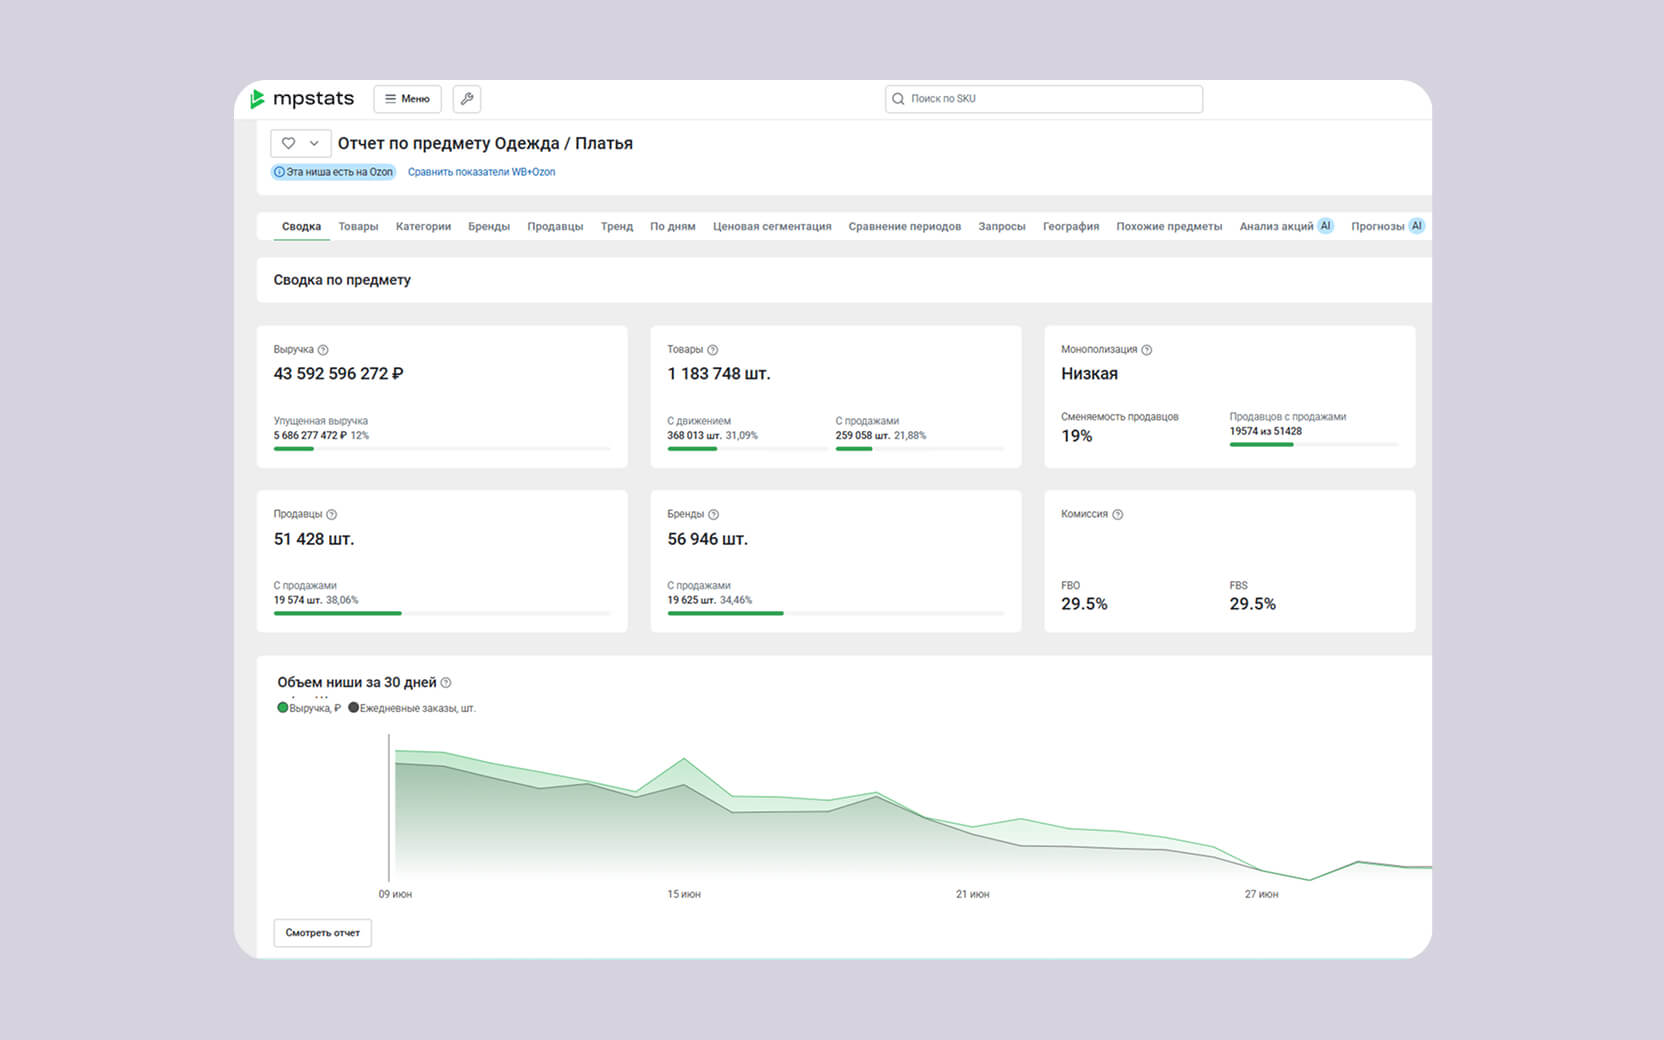The width and height of the screenshot is (1664, 1040).
Task: Select the Анализ акций AI tab
Action: [1285, 226]
